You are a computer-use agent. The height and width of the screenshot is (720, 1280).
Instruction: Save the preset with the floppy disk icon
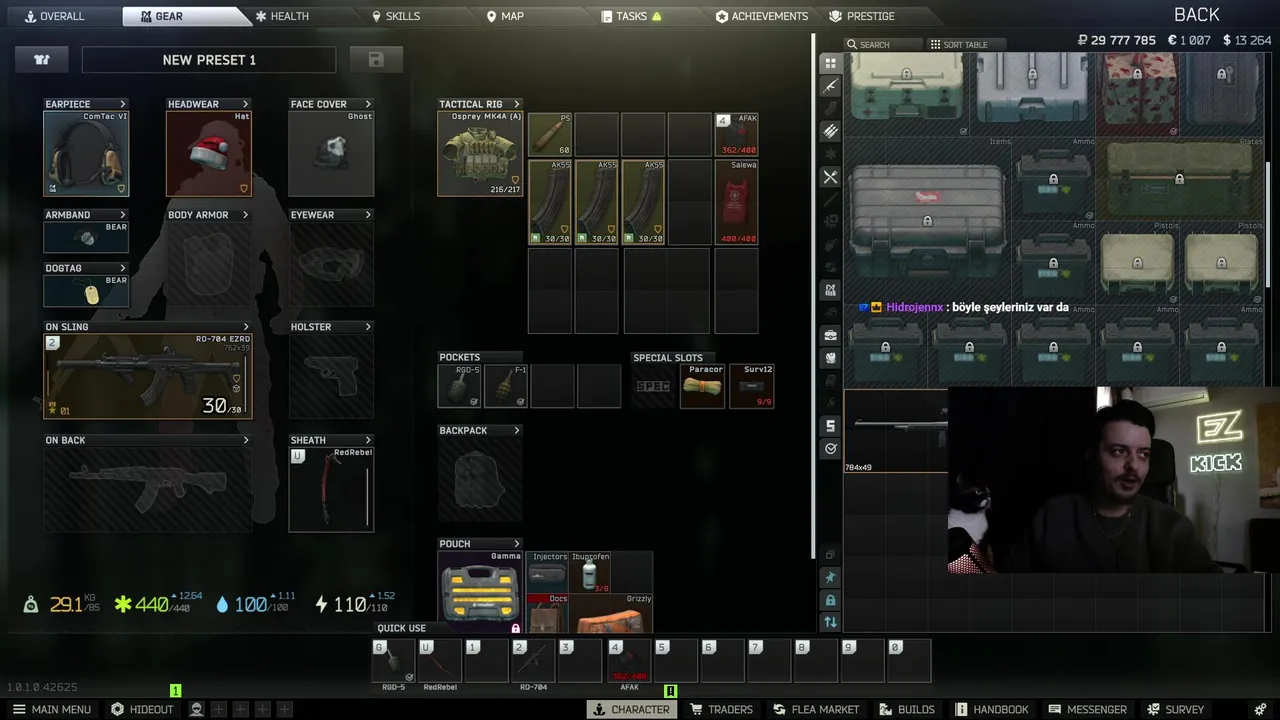376,60
